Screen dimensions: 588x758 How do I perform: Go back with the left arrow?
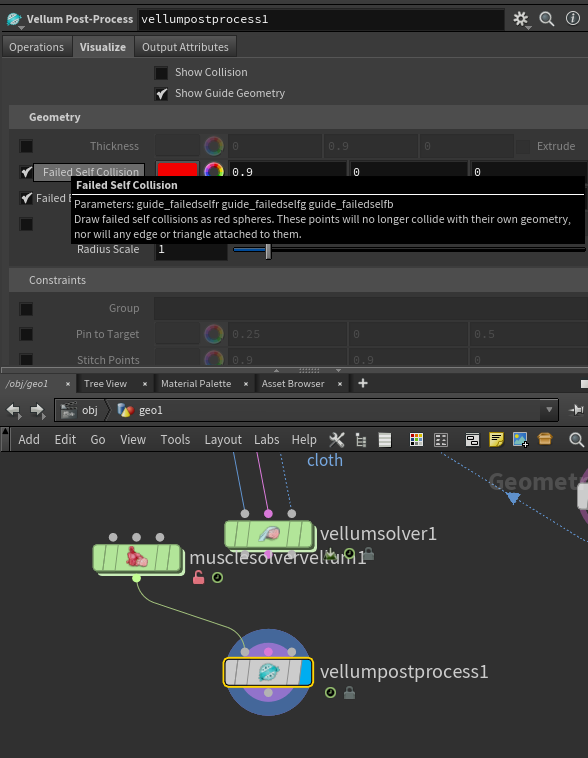coord(14,410)
